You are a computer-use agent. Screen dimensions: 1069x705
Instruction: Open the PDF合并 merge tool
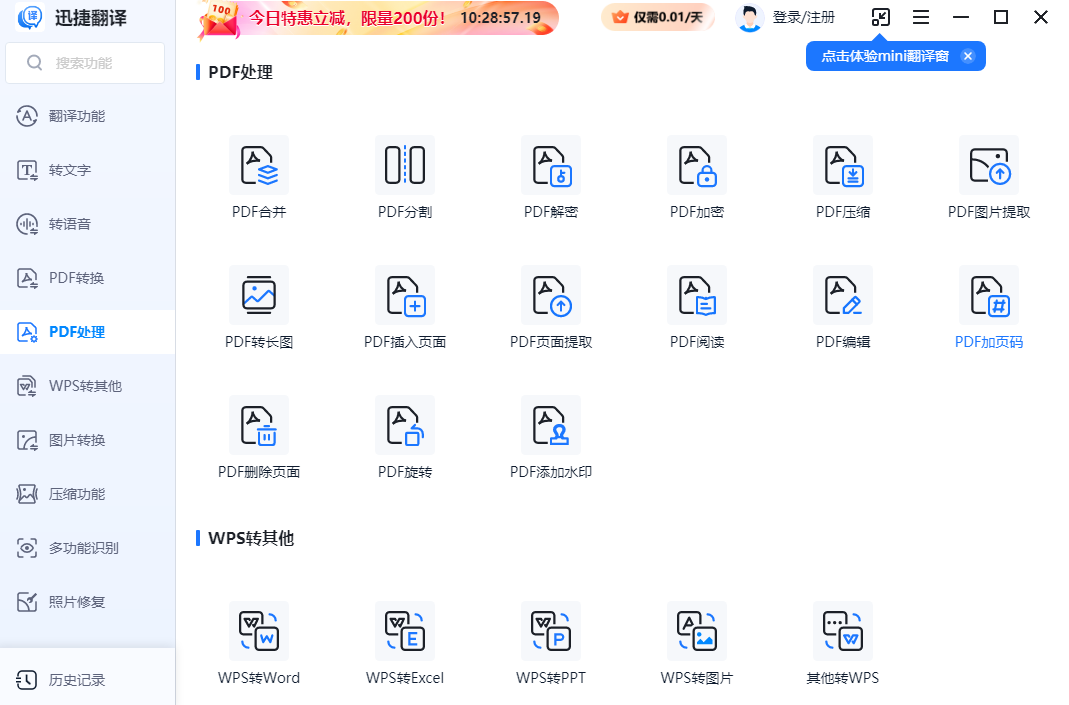pos(259,166)
